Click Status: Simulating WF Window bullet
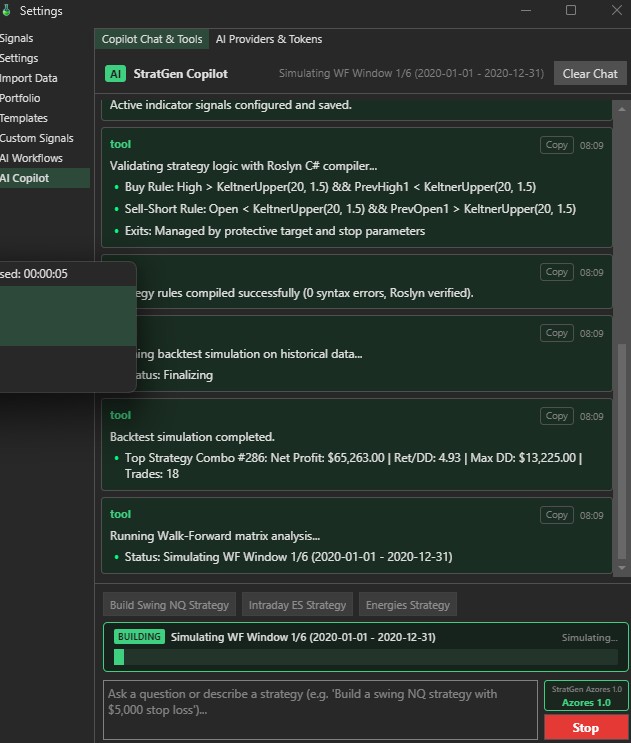This screenshot has height=743, width=631. 288,557
